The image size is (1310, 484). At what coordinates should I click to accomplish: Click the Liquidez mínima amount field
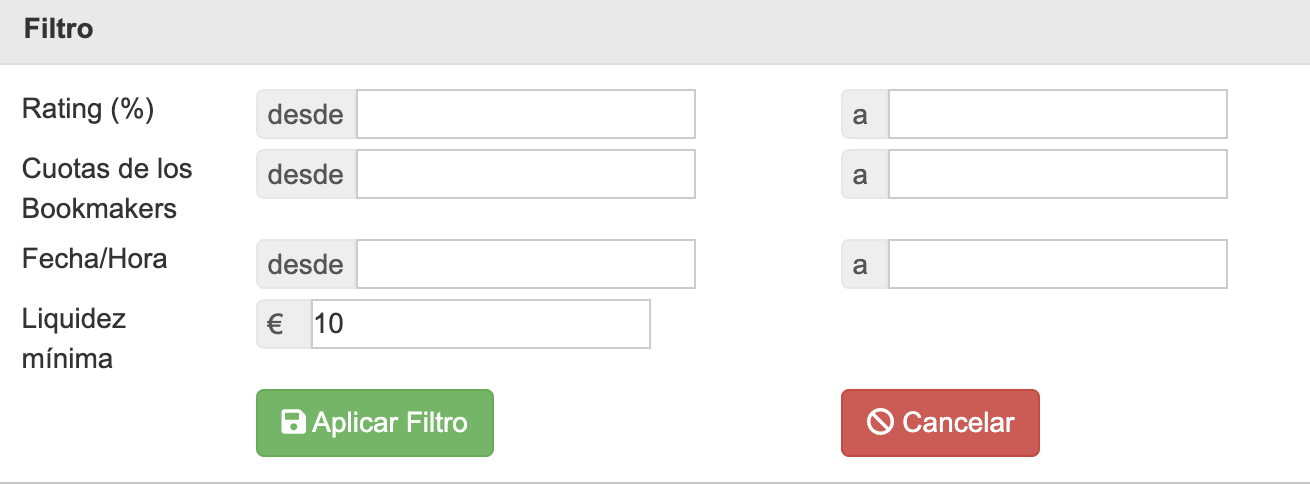[481, 324]
